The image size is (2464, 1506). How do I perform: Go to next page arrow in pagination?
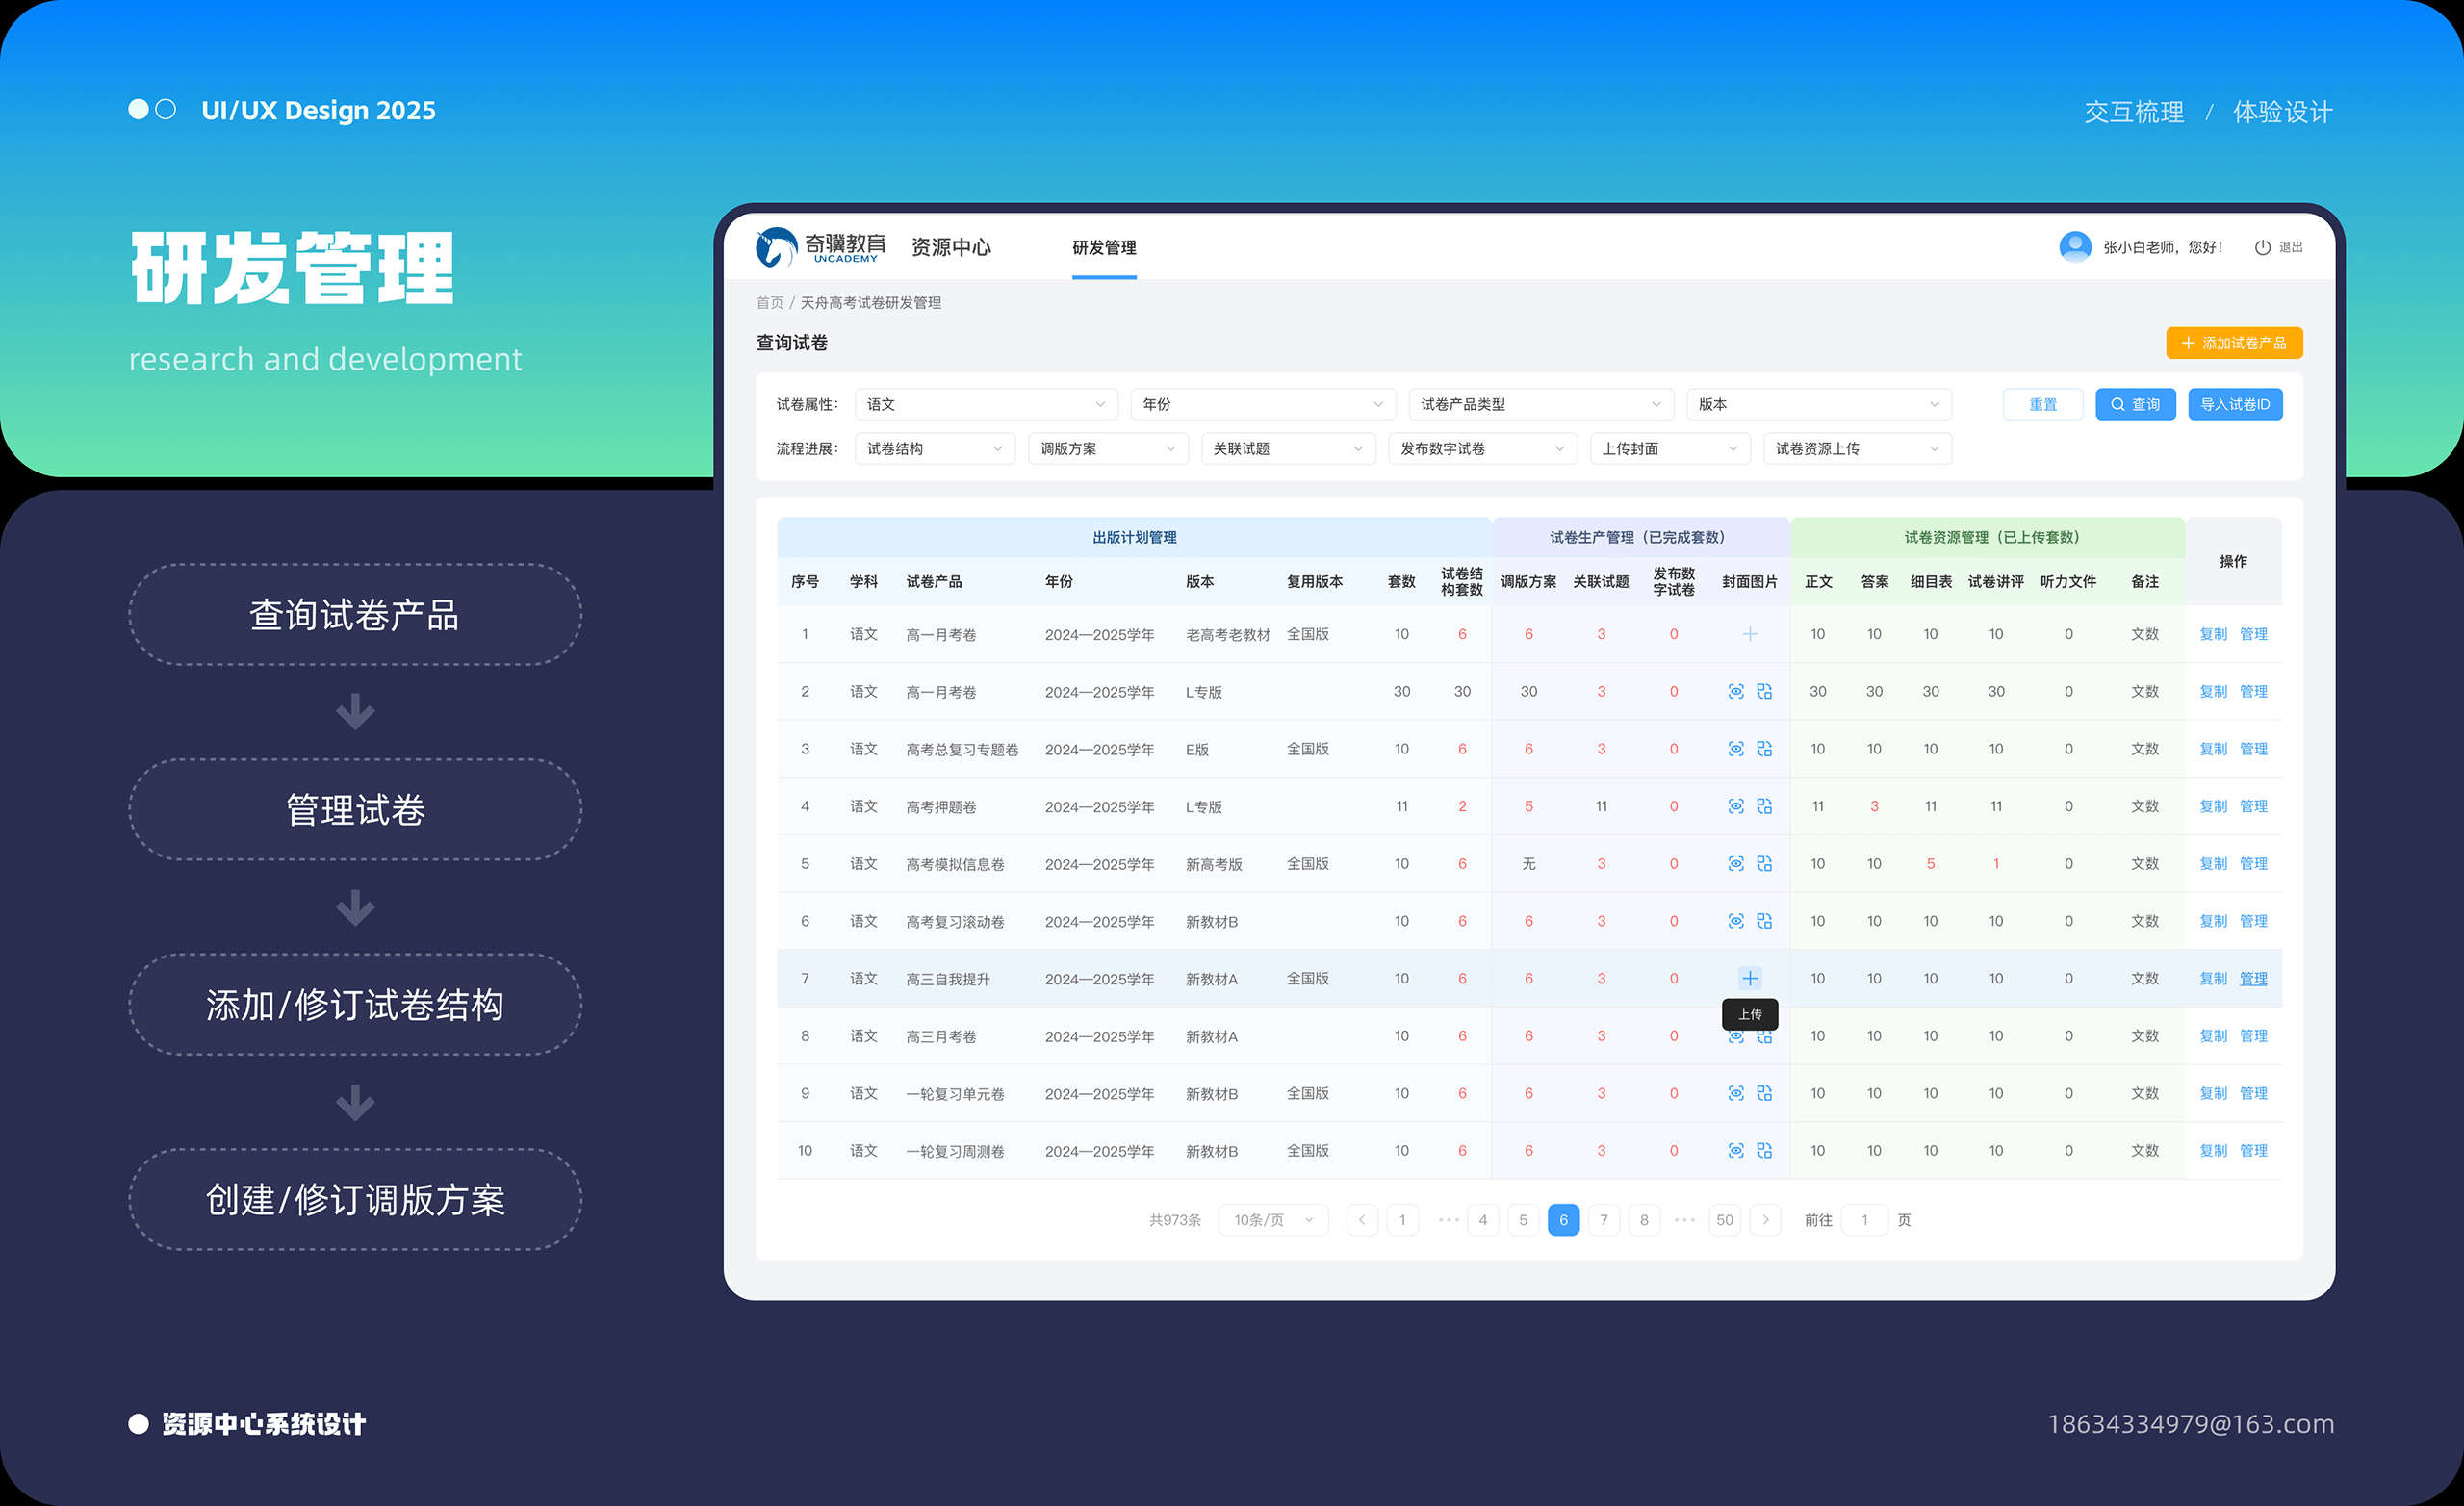[1765, 1220]
